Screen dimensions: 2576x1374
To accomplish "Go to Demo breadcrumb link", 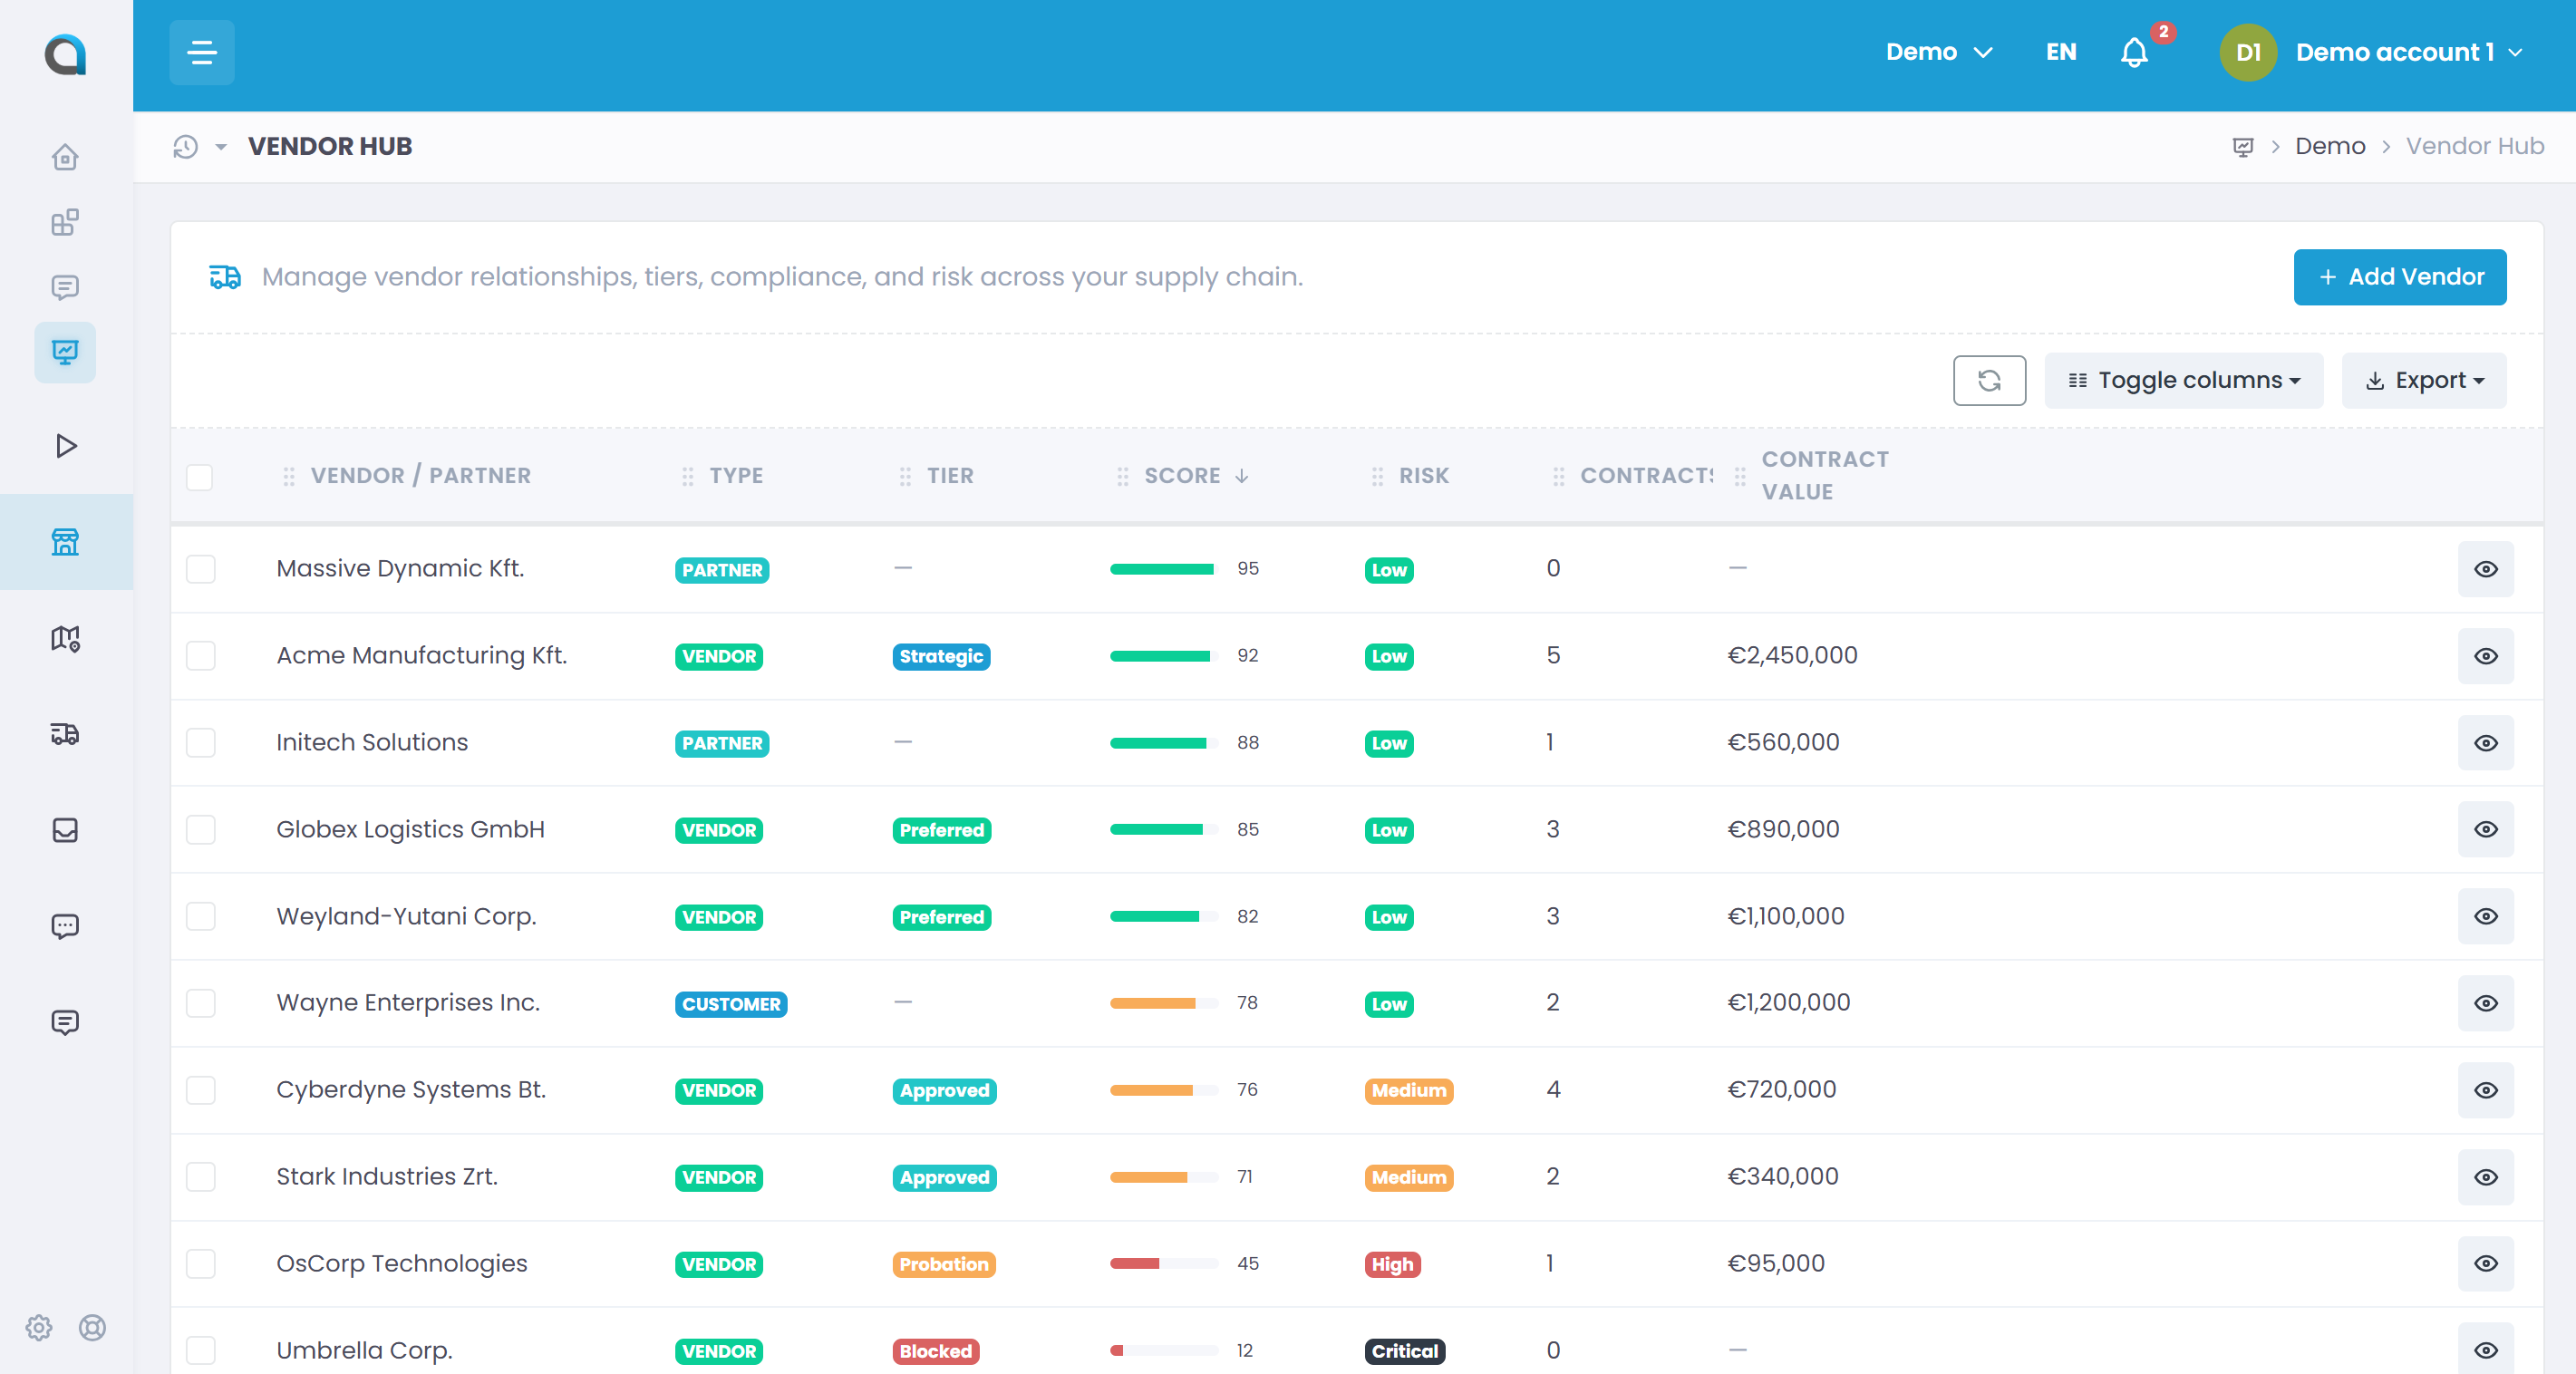I will tap(2330, 147).
